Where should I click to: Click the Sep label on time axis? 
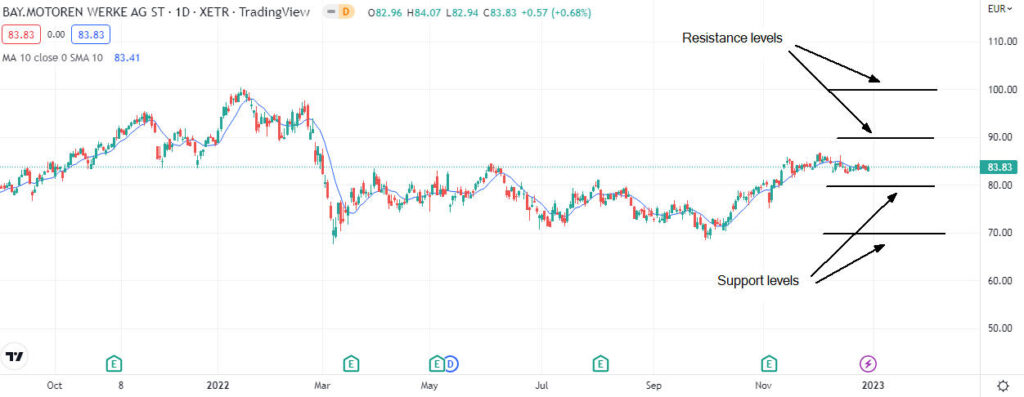(655, 385)
